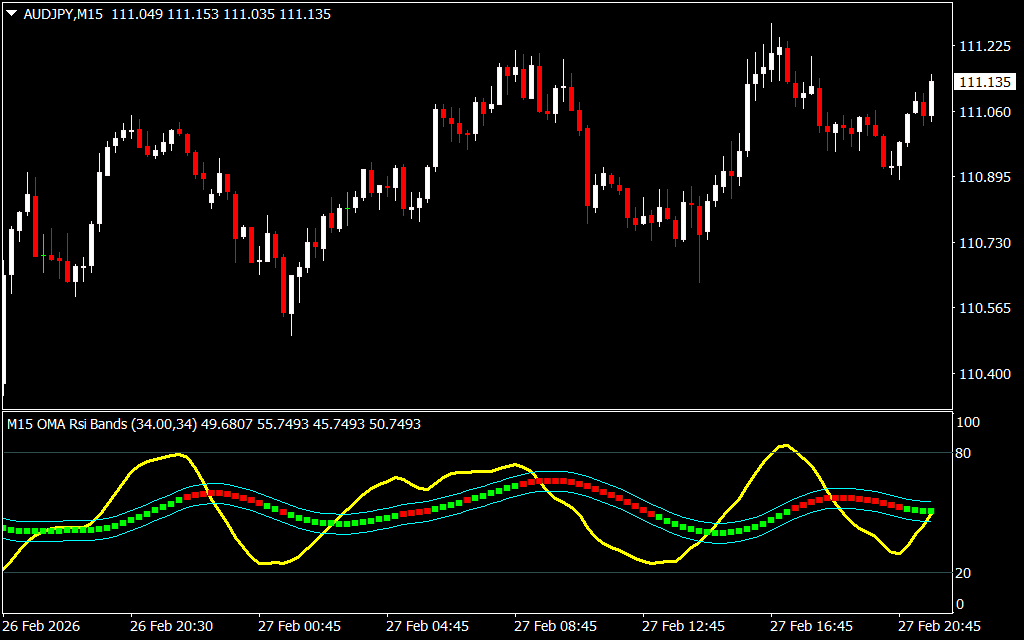
Task: Click the 110.895 price axis label
Action: [x=984, y=178]
